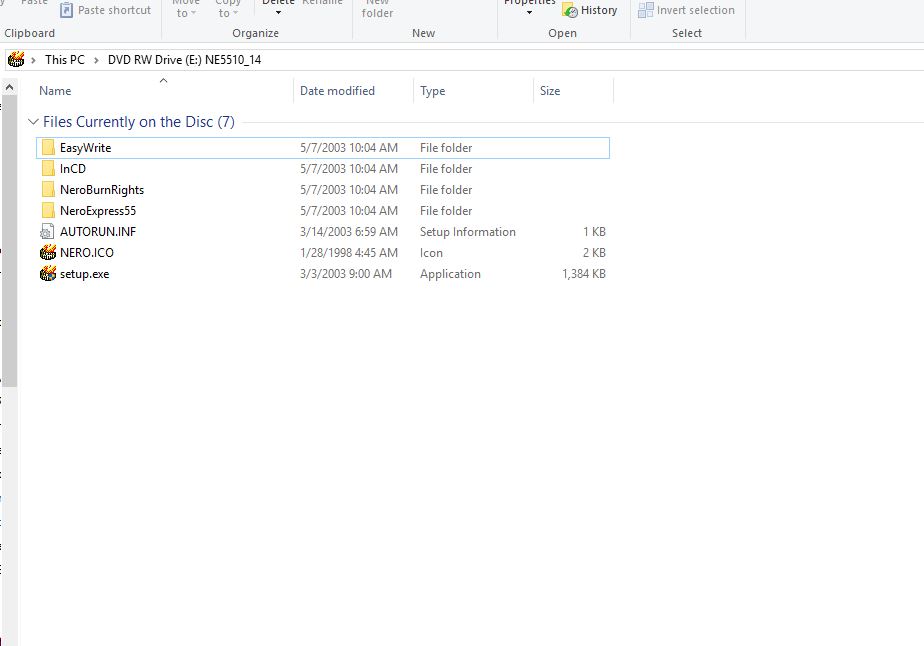Open History in the ribbon
The height and width of the screenshot is (646, 924).
click(x=590, y=10)
